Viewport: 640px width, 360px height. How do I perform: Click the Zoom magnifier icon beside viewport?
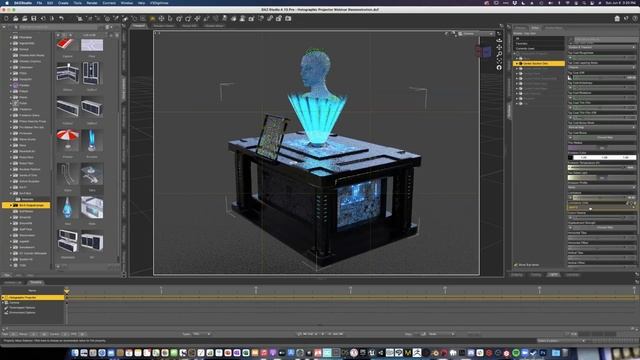pos(499,54)
